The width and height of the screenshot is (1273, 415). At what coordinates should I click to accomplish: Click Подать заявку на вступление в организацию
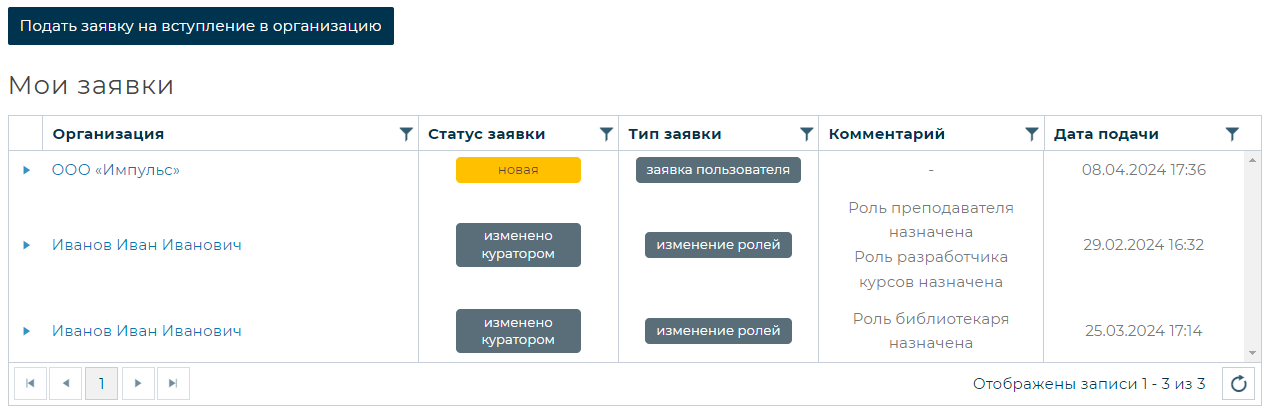pyautogui.click(x=201, y=26)
